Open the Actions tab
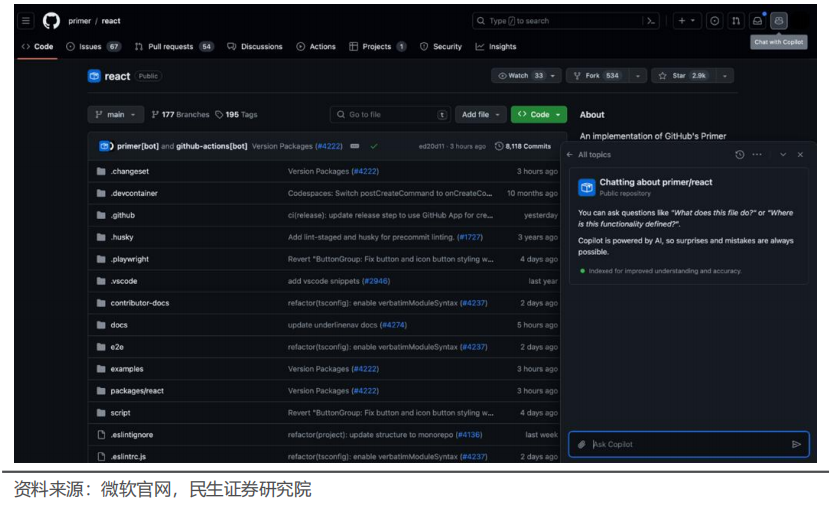The height and width of the screenshot is (508, 840). tap(316, 47)
